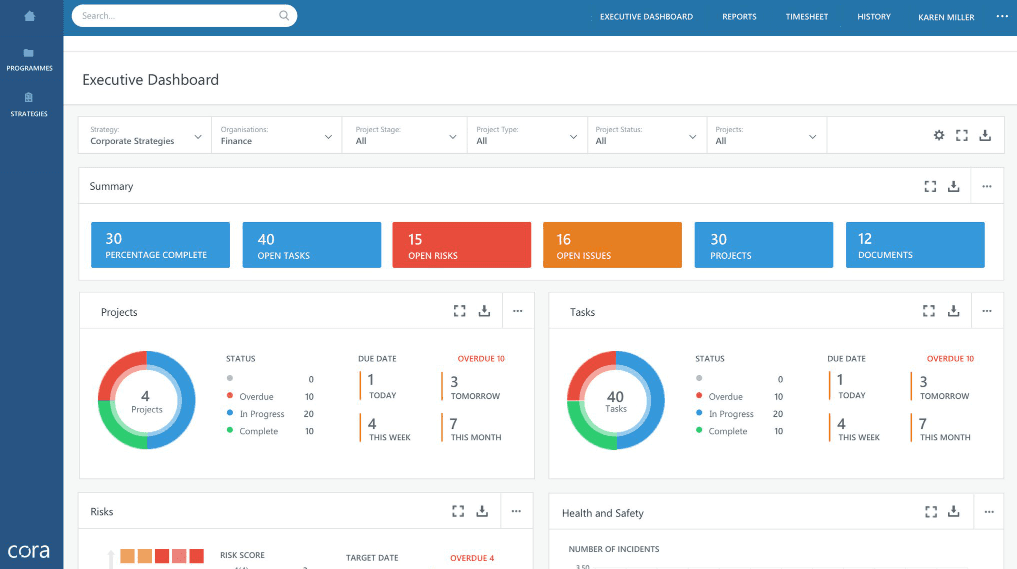Viewport: 1017px width, 569px height.
Task: Open the Project Stage dropdown
Action: (x=405, y=136)
